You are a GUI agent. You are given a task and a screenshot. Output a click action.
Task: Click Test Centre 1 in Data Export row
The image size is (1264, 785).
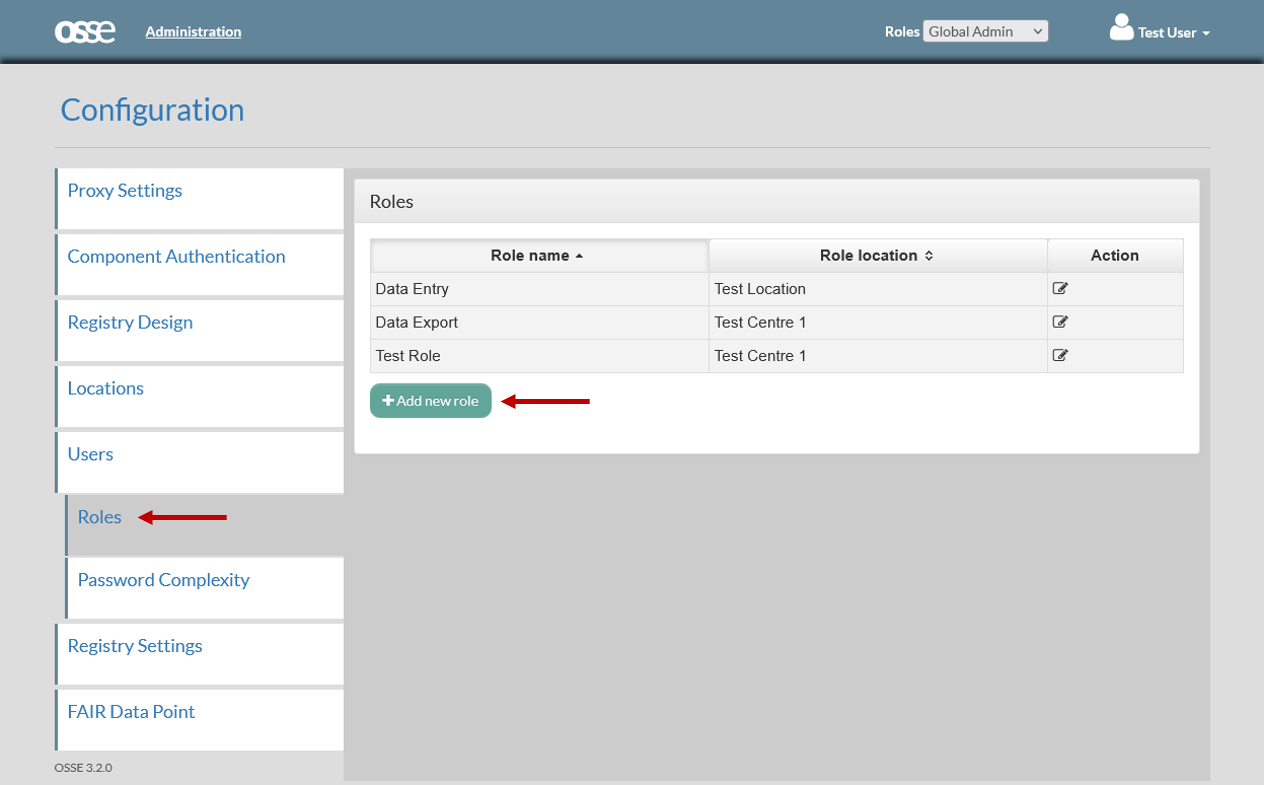tap(878, 322)
